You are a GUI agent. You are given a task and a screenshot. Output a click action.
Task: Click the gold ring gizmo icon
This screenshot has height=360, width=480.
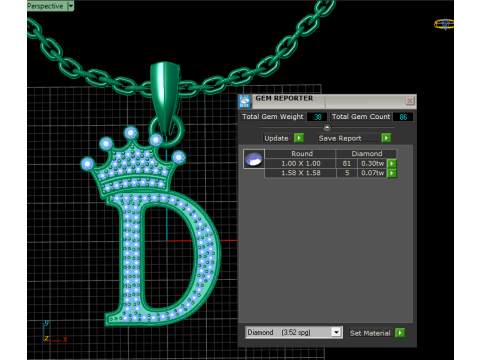(444, 24)
